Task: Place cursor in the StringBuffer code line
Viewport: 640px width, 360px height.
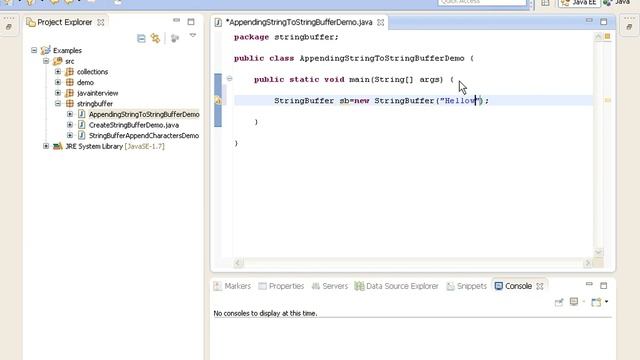Action: tap(381, 100)
